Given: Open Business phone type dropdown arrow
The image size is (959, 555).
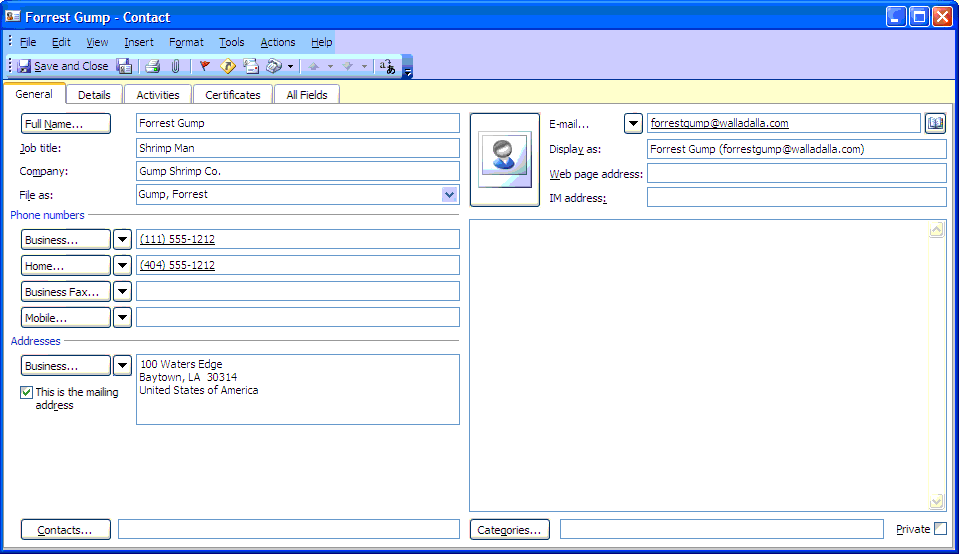Looking at the screenshot, I should pos(122,239).
